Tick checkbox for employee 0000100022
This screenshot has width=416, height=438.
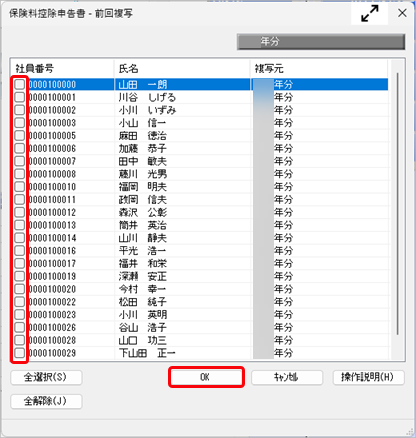click(20, 301)
